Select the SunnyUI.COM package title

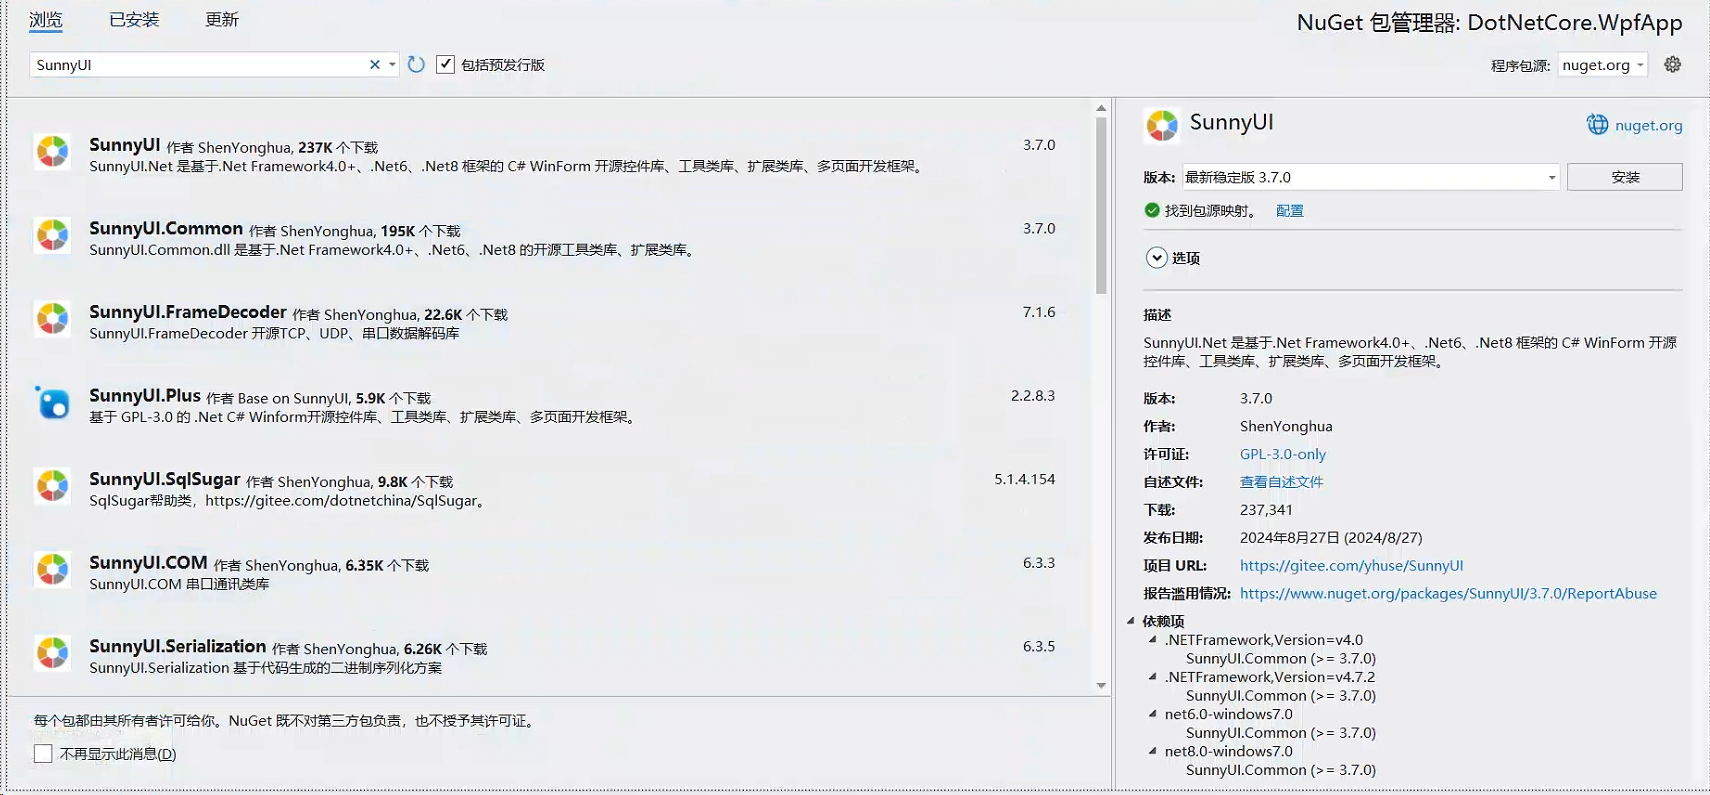click(x=148, y=563)
